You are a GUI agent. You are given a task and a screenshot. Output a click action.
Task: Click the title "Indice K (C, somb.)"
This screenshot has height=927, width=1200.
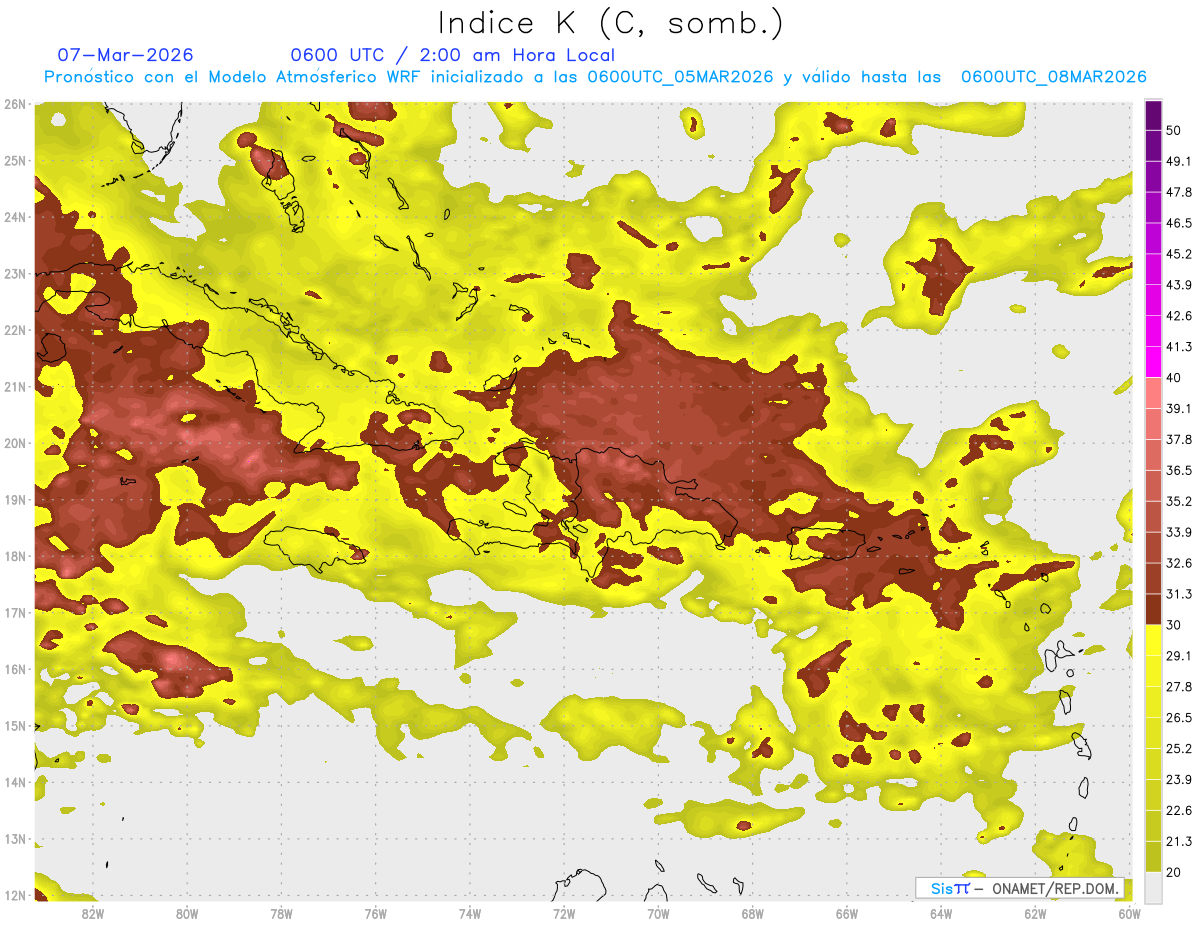pyautogui.click(x=611, y=22)
